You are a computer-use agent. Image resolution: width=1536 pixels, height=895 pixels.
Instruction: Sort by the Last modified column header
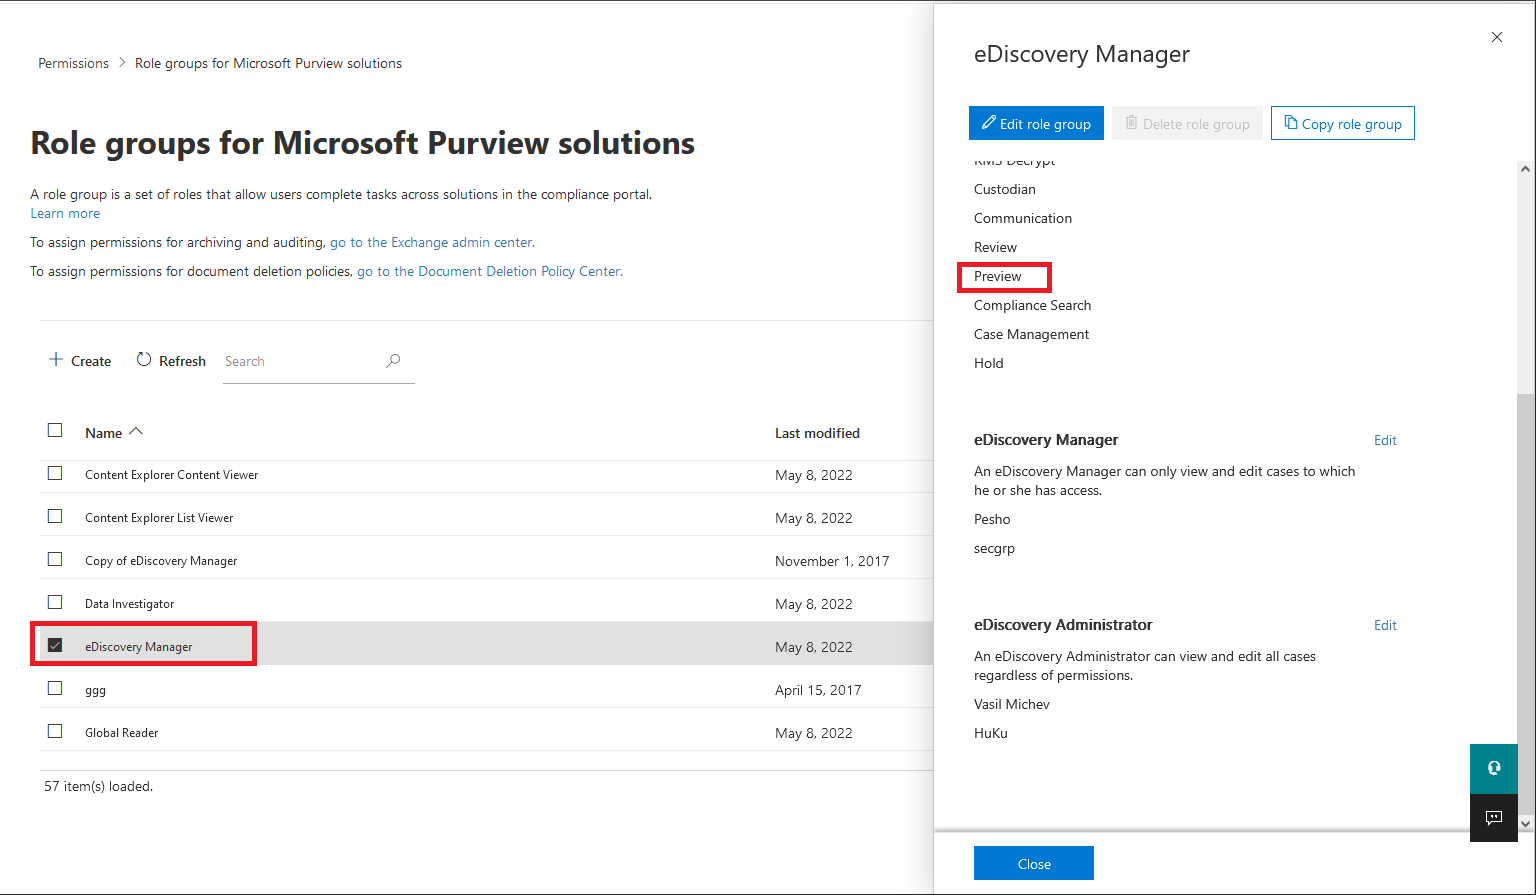click(817, 433)
